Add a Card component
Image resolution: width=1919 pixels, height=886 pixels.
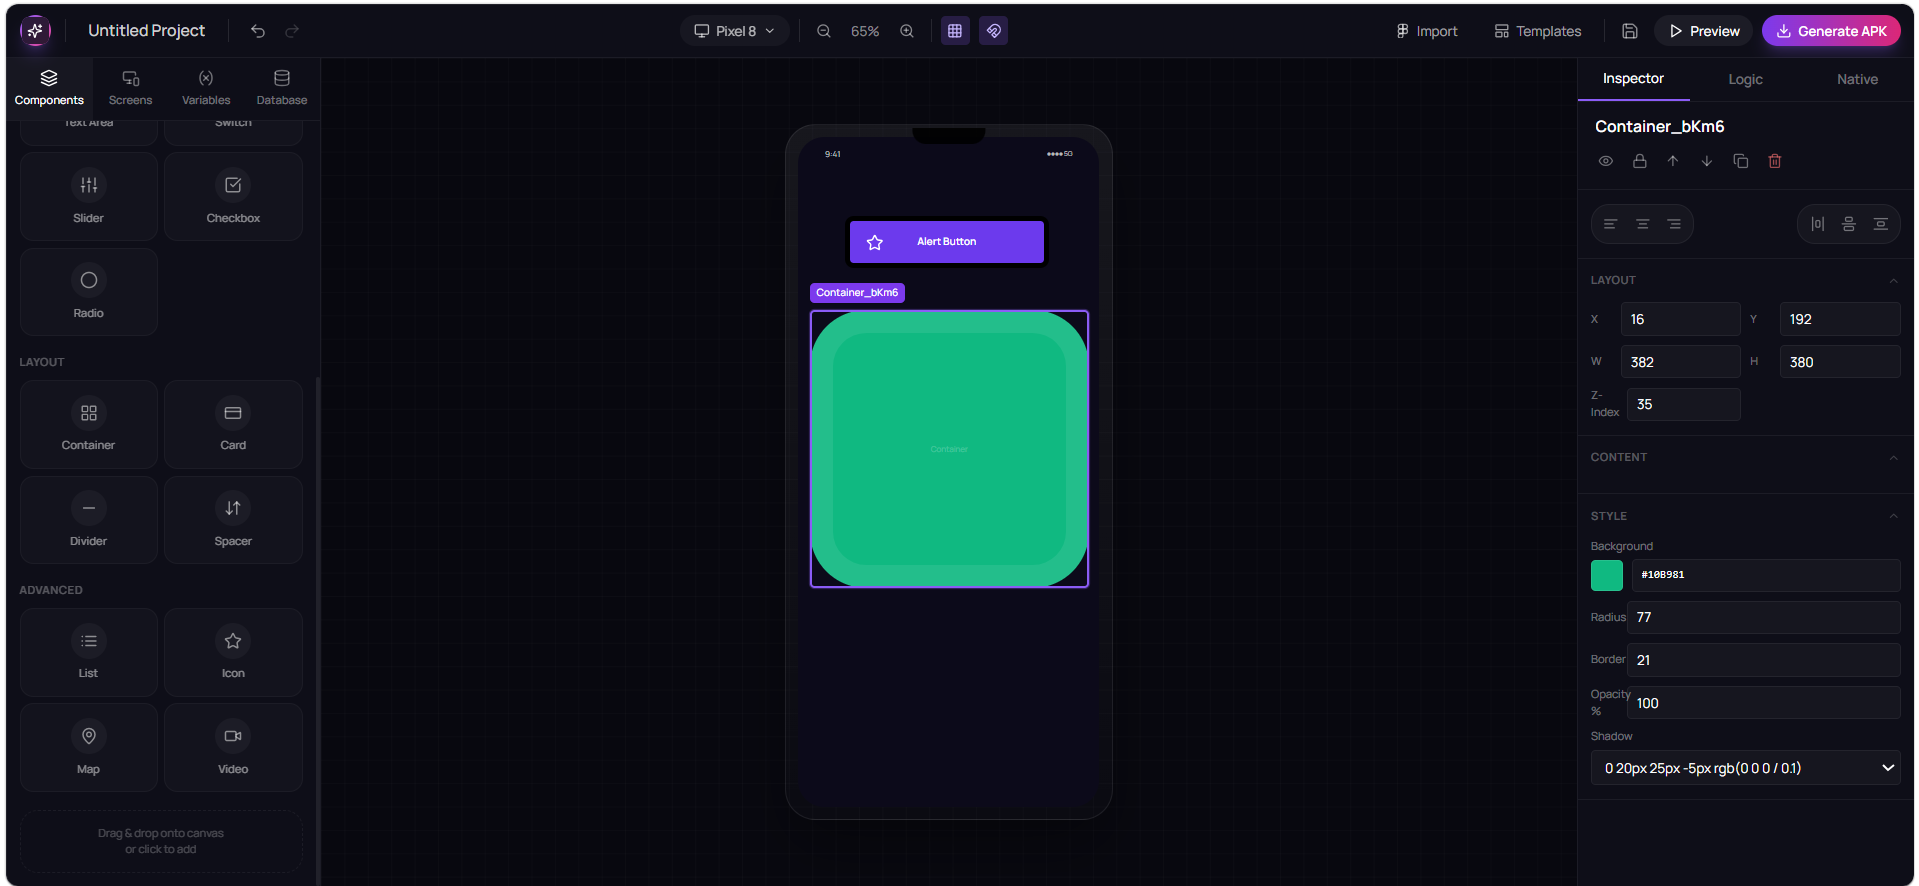[233, 424]
